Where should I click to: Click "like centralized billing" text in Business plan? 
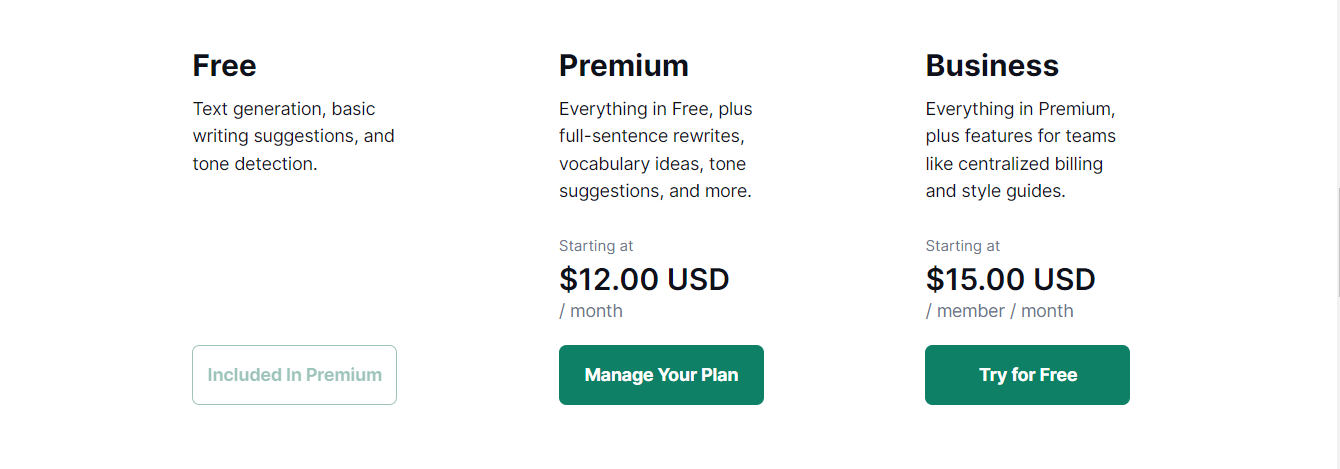tap(1014, 164)
